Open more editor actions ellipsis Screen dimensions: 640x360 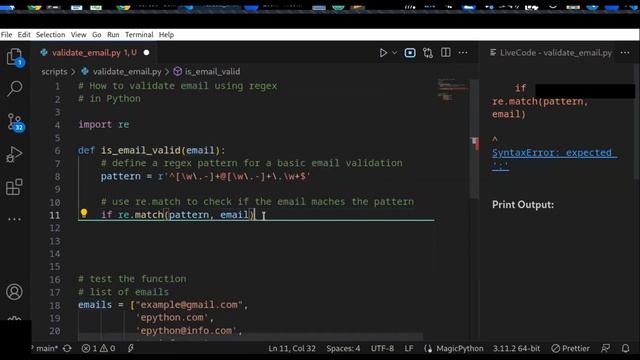click(463, 53)
